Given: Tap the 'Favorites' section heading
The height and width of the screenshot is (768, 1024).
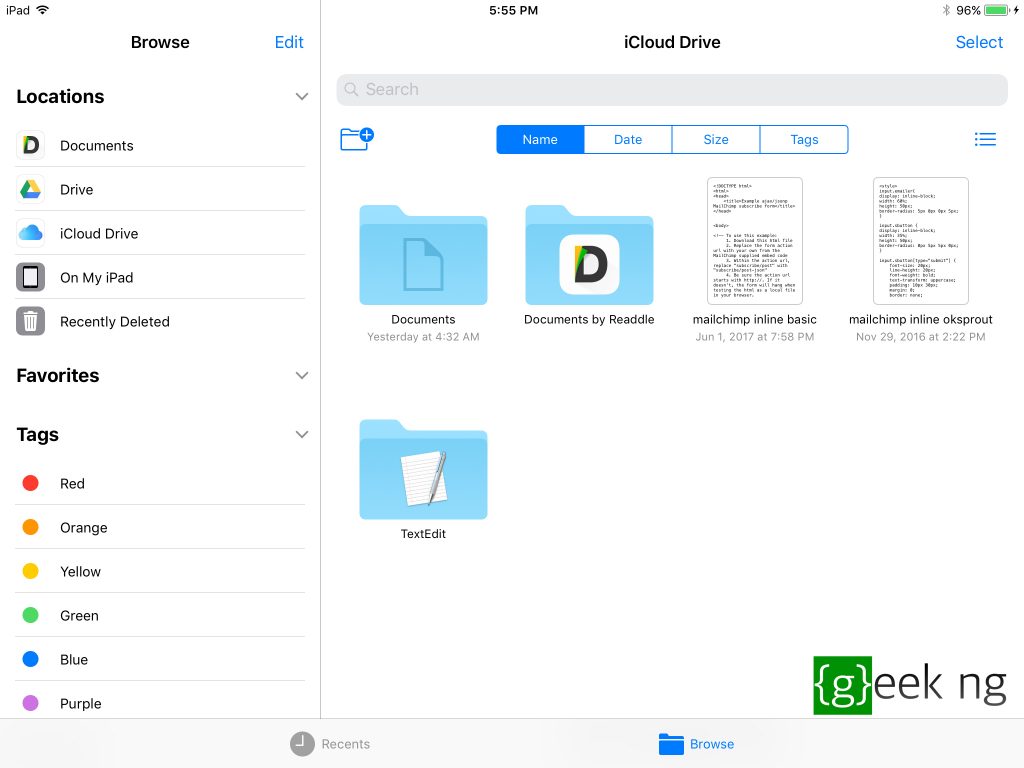Looking at the screenshot, I should click(x=58, y=376).
